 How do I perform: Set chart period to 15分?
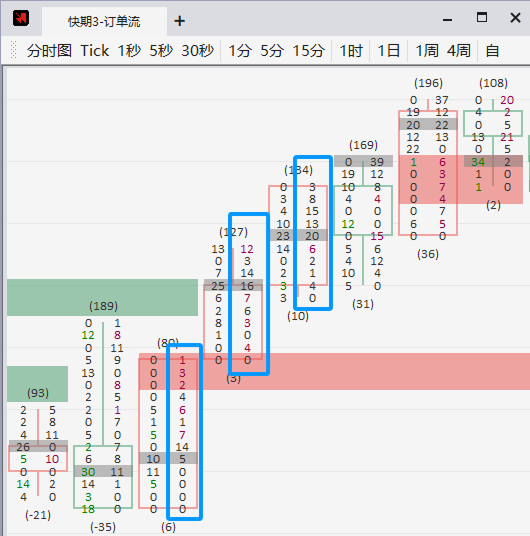pos(308,51)
